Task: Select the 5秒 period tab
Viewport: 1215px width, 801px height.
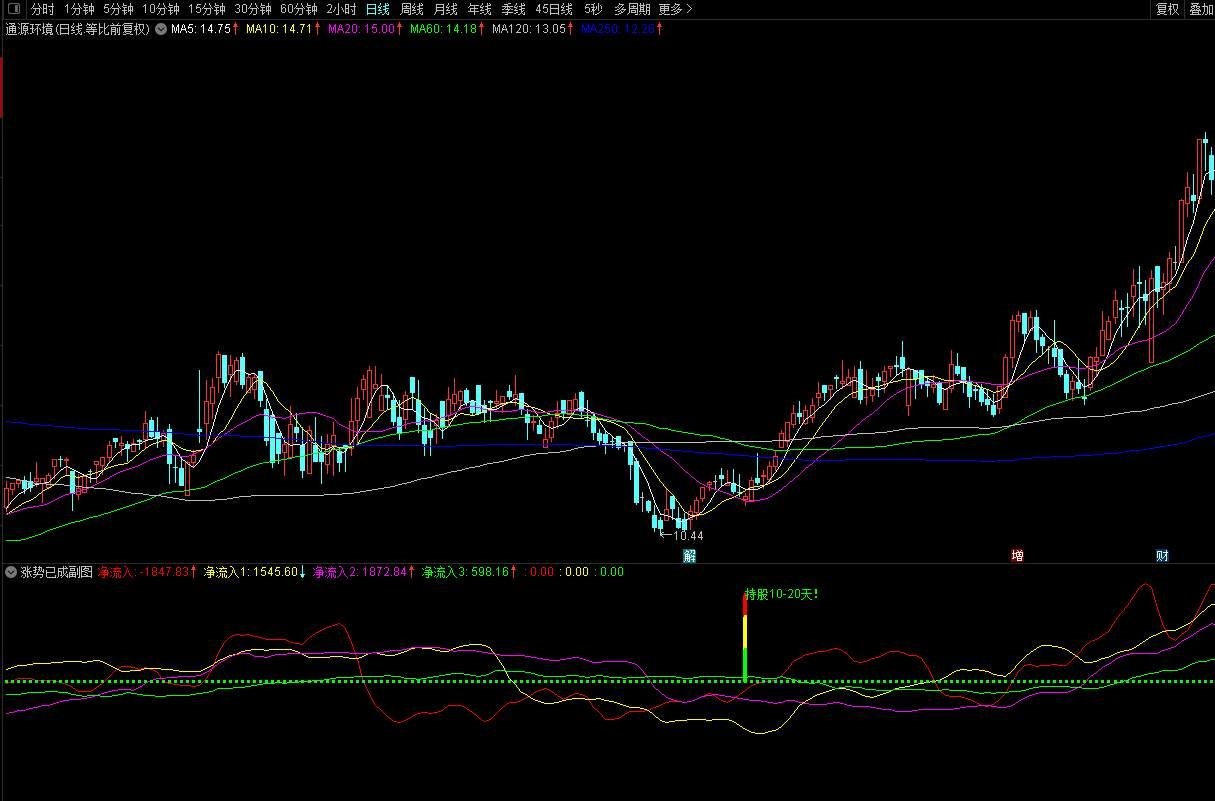Action: (594, 9)
